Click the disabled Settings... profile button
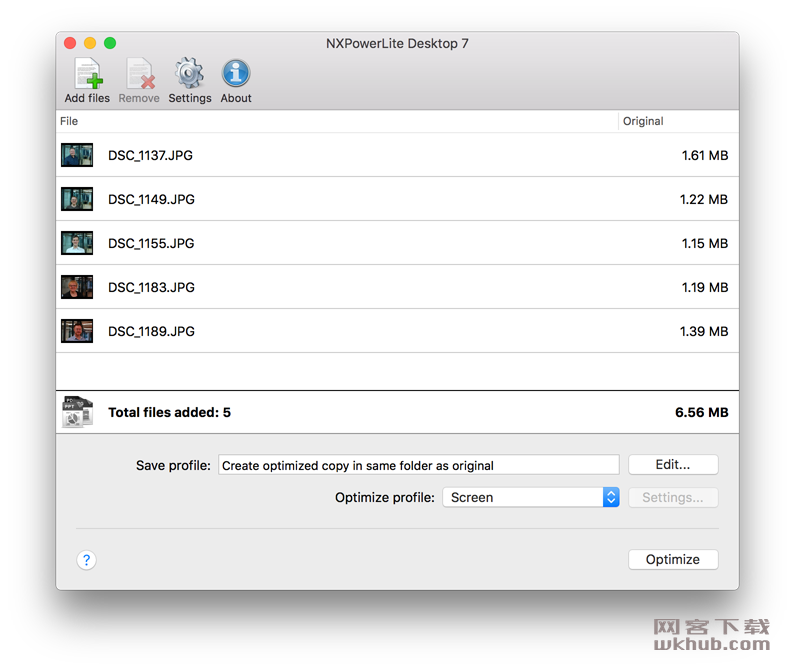The width and height of the screenshot is (795, 670). point(673,498)
